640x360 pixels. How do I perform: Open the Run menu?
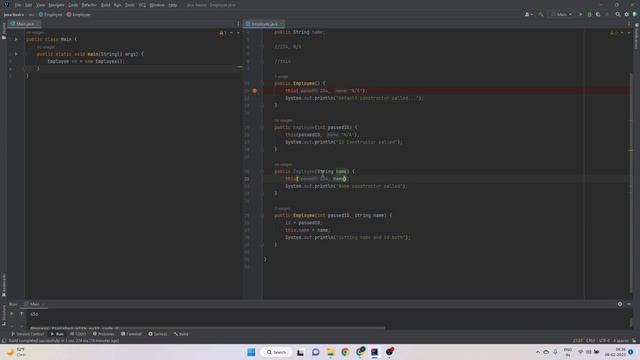(x=118, y=5)
